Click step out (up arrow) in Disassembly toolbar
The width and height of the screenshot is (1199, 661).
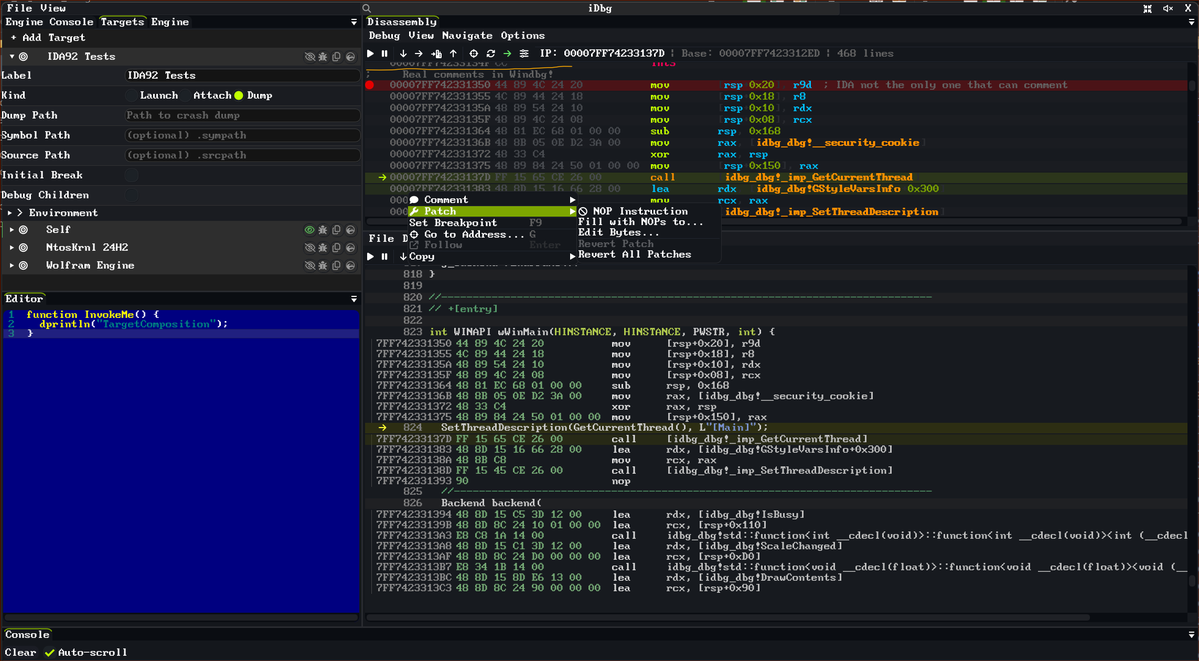point(453,54)
